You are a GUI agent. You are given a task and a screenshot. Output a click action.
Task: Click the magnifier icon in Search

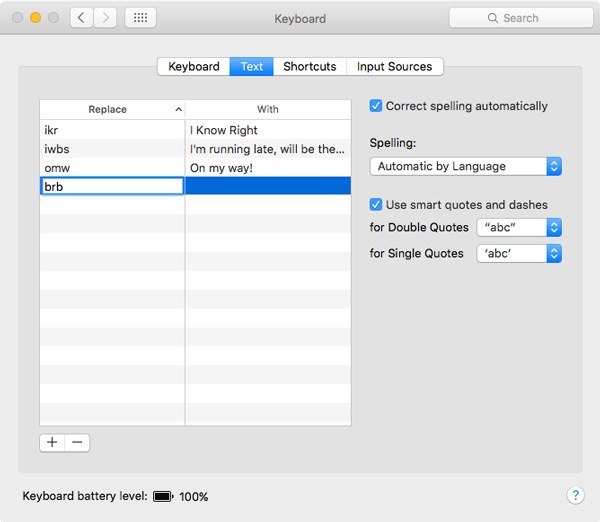coord(493,18)
